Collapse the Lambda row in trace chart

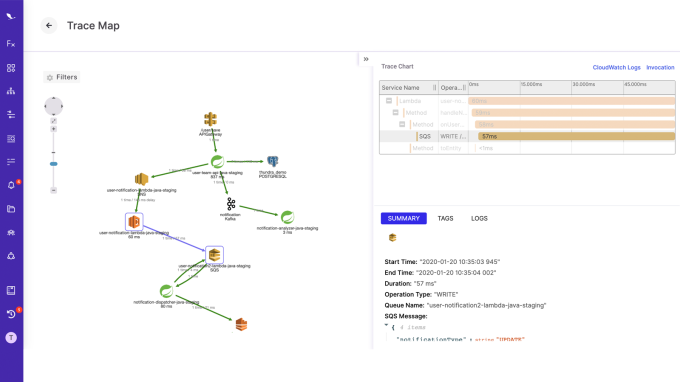tap(389, 101)
